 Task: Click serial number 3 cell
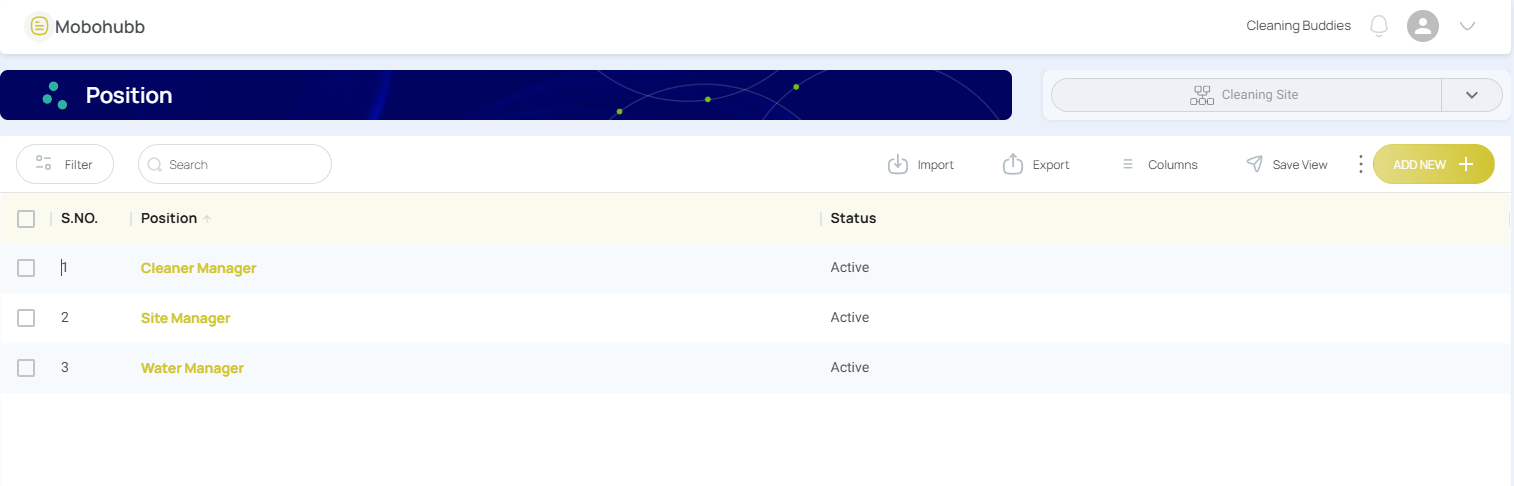coord(65,367)
